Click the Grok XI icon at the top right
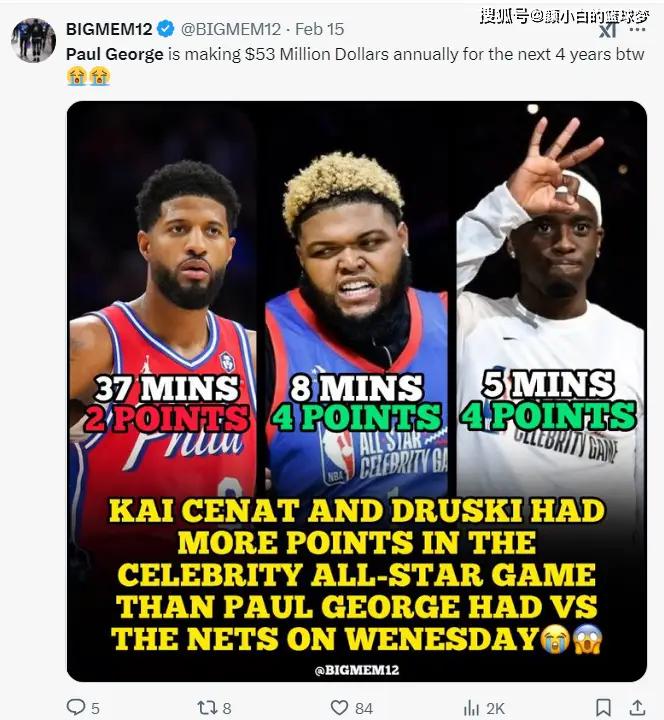664x720 pixels. (608, 30)
